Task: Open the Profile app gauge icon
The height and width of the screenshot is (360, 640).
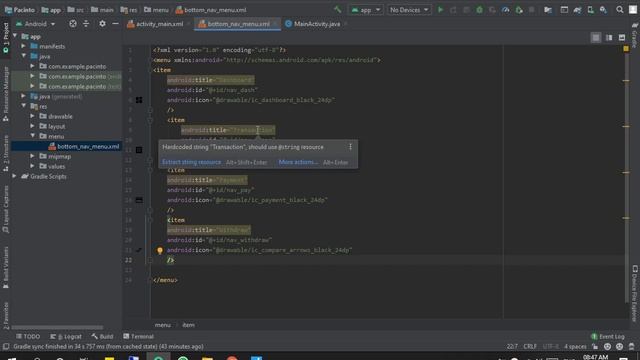Action: point(506,9)
